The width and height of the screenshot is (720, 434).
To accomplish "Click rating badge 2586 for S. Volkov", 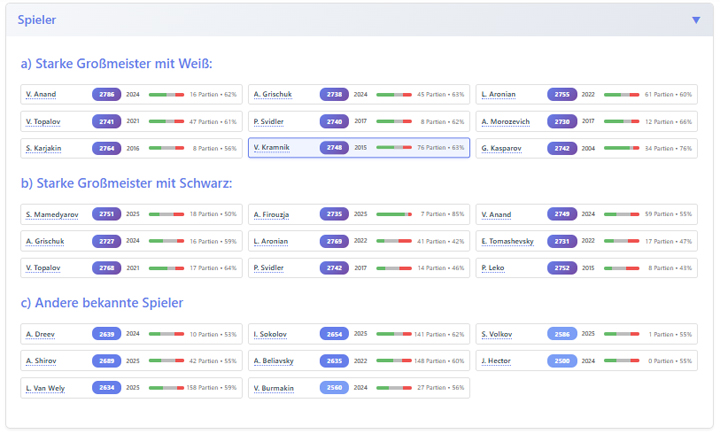I will point(562,334).
